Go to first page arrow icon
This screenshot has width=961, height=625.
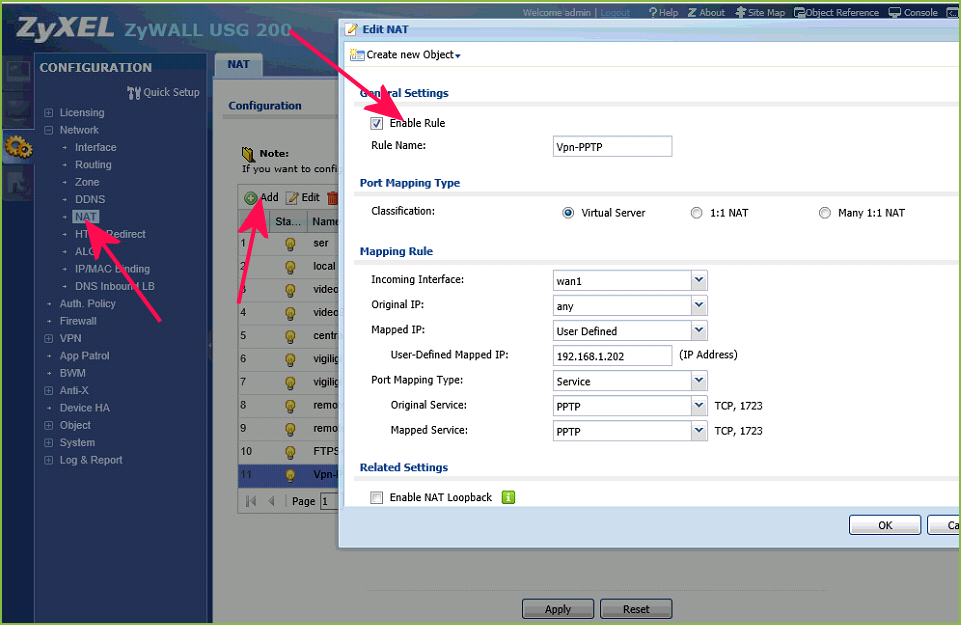tap(251, 501)
